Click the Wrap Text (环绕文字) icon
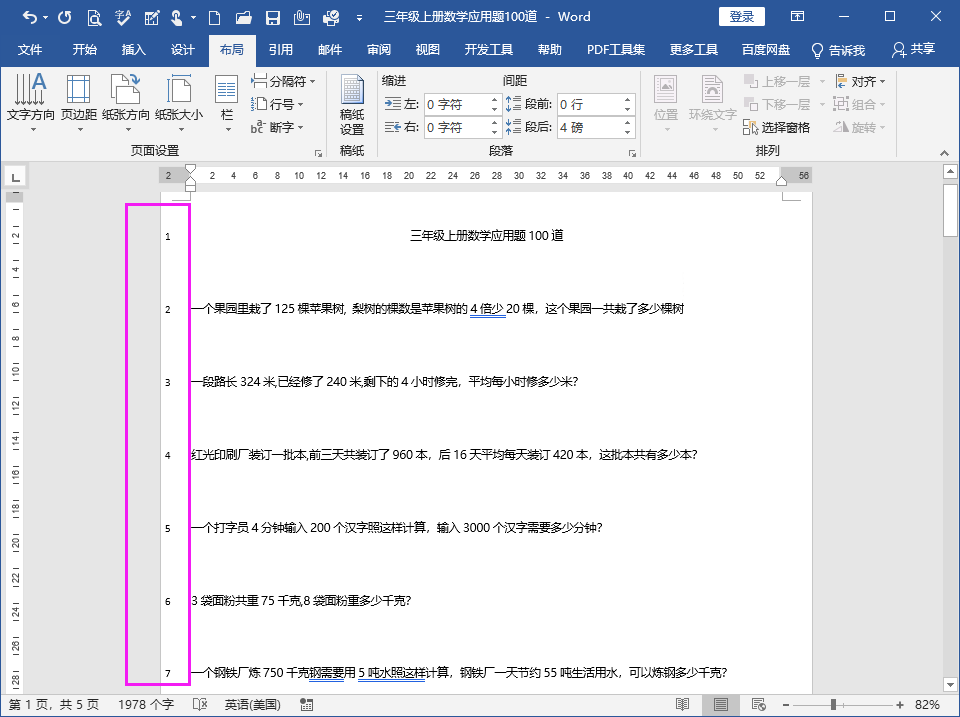The width and height of the screenshot is (960, 717). pos(712,103)
